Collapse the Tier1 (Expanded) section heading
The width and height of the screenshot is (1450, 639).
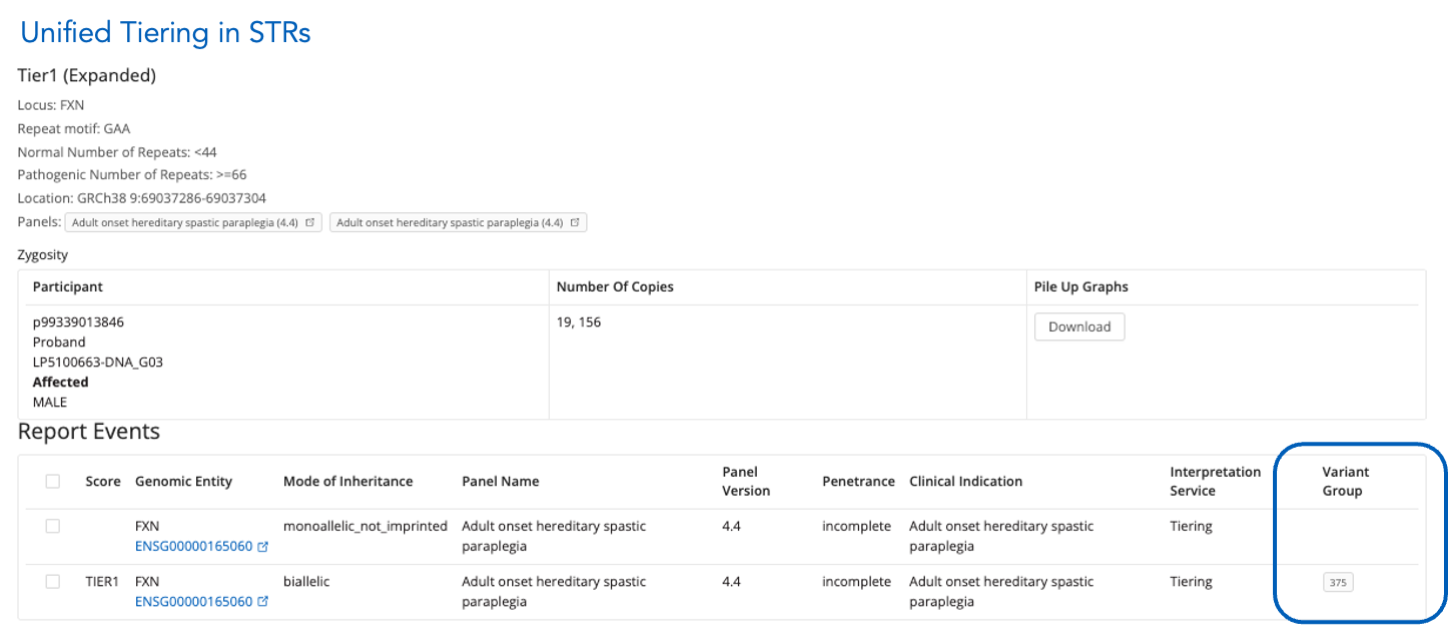point(87,76)
